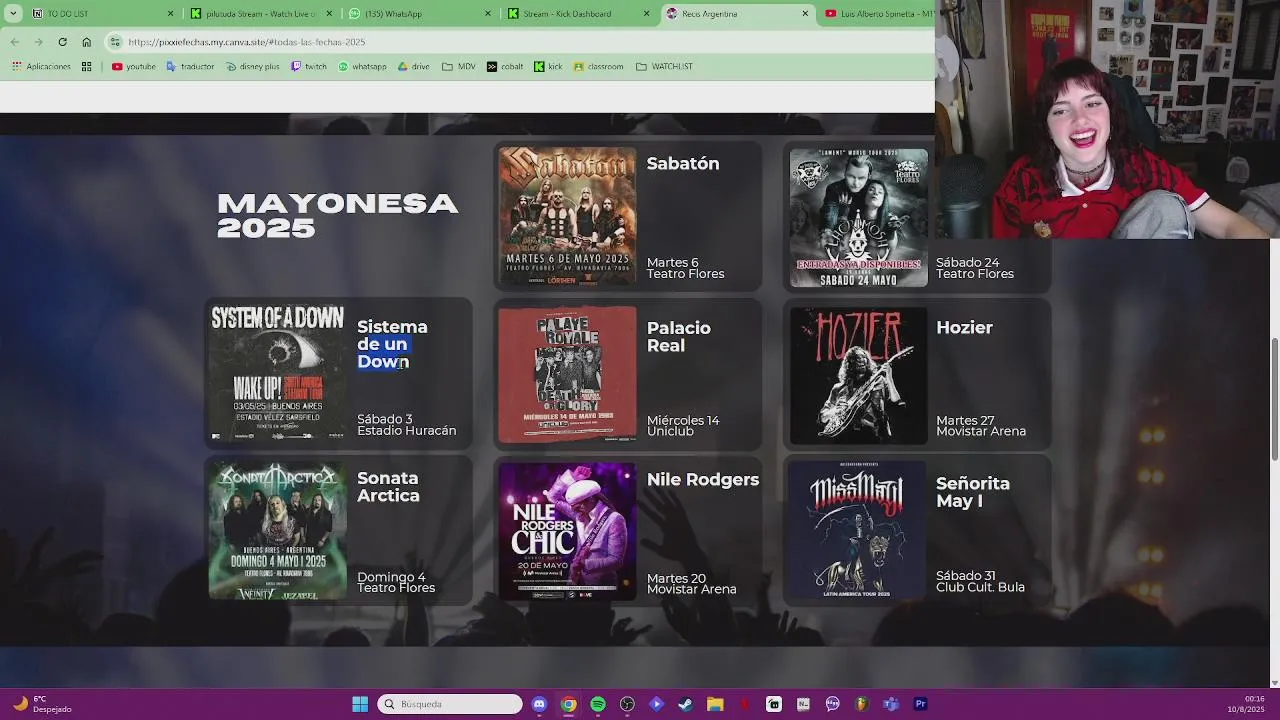Expand the MDV bookmarks folder
1280x720 pixels.
(x=458, y=66)
